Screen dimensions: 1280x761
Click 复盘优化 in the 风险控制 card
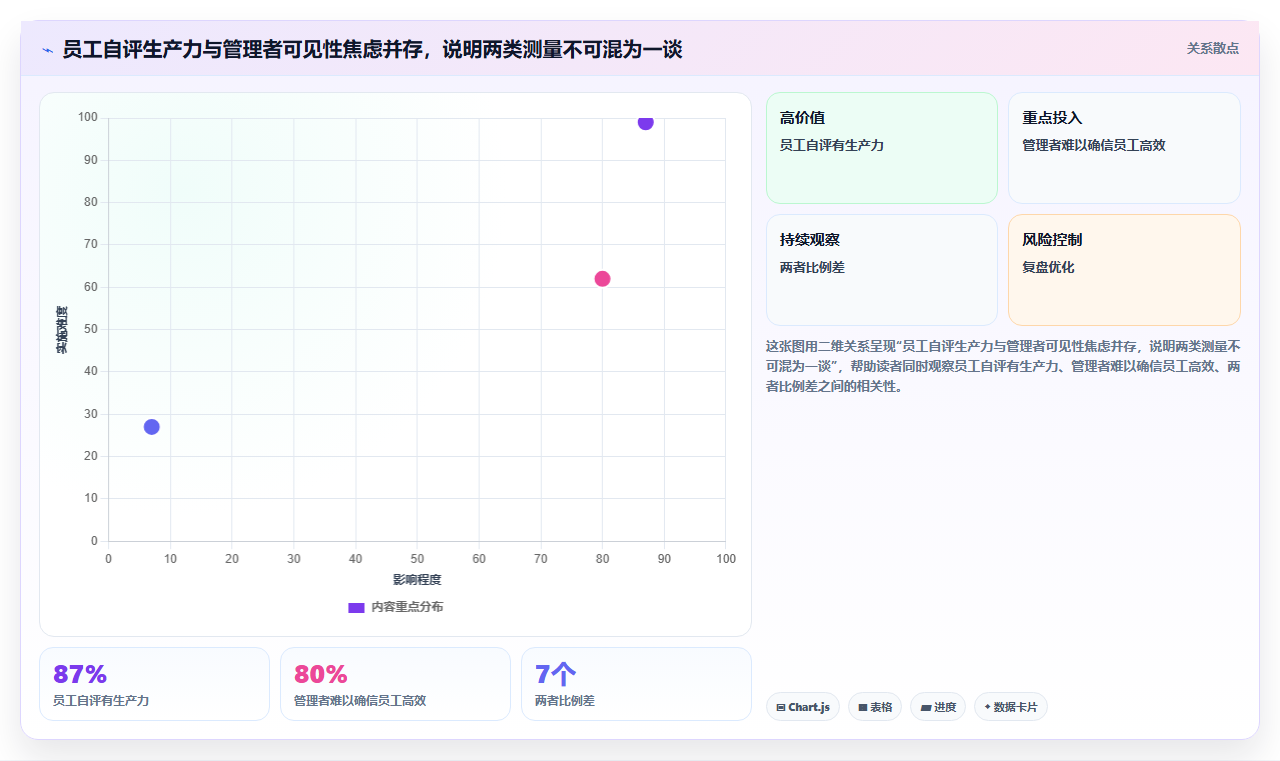click(1048, 268)
